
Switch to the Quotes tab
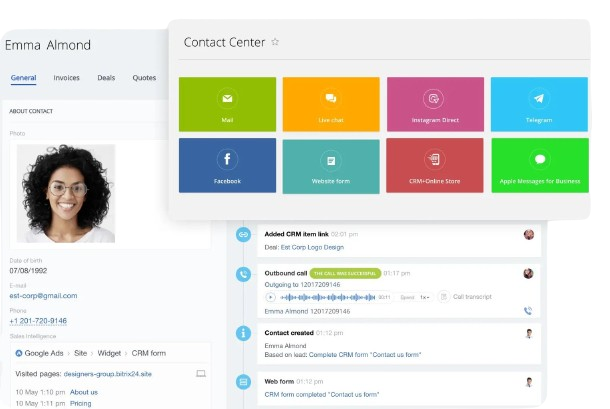144,78
